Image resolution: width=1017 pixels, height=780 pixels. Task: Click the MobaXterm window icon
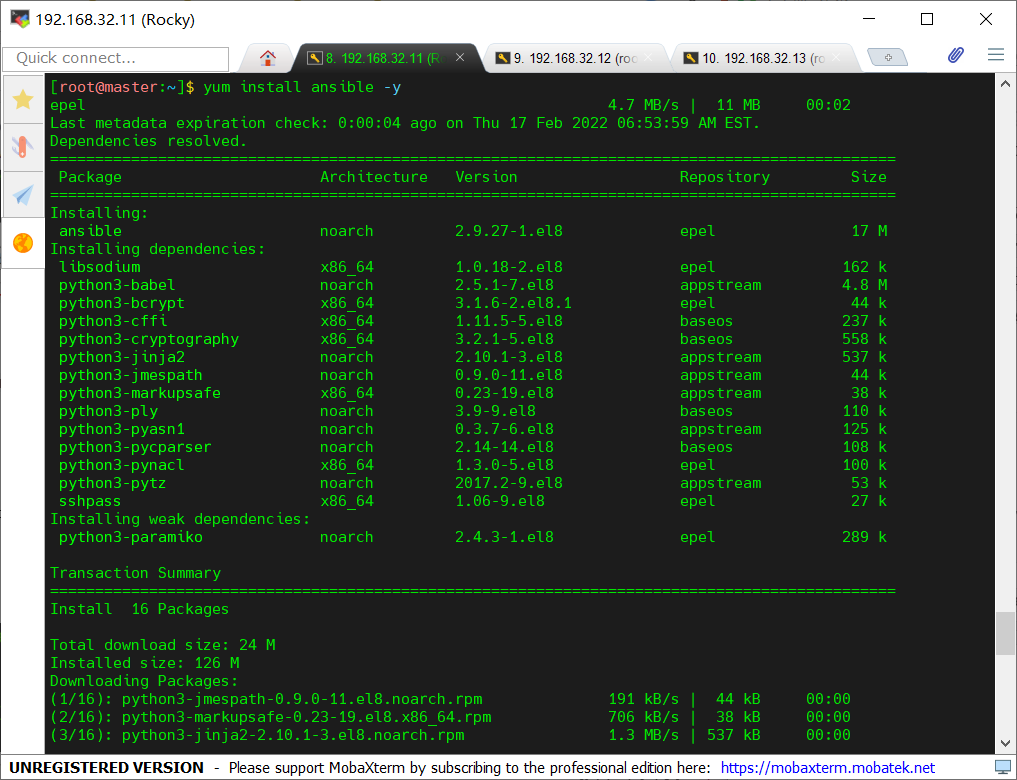19,19
